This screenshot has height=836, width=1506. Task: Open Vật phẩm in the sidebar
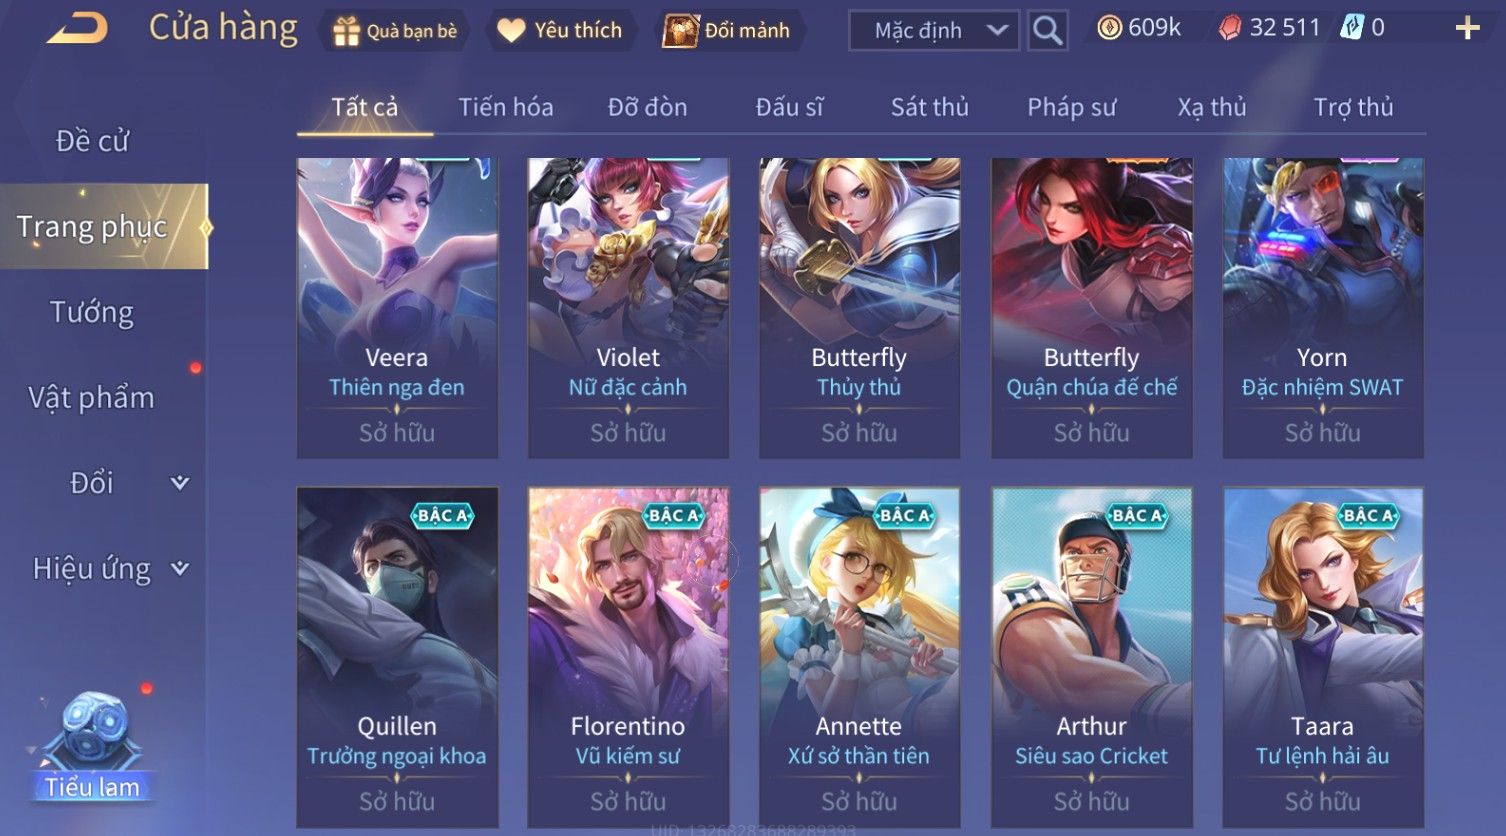(x=91, y=398)
